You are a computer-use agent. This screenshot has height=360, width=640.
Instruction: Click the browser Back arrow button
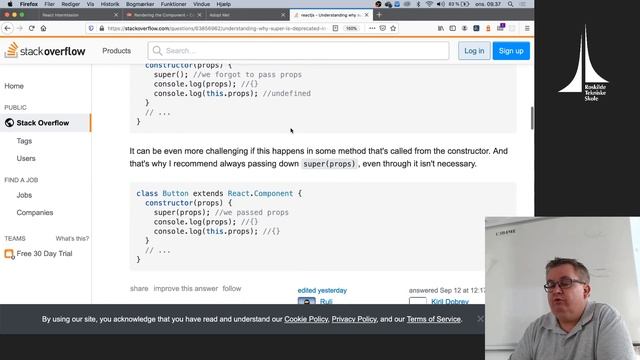pos(8,28)
